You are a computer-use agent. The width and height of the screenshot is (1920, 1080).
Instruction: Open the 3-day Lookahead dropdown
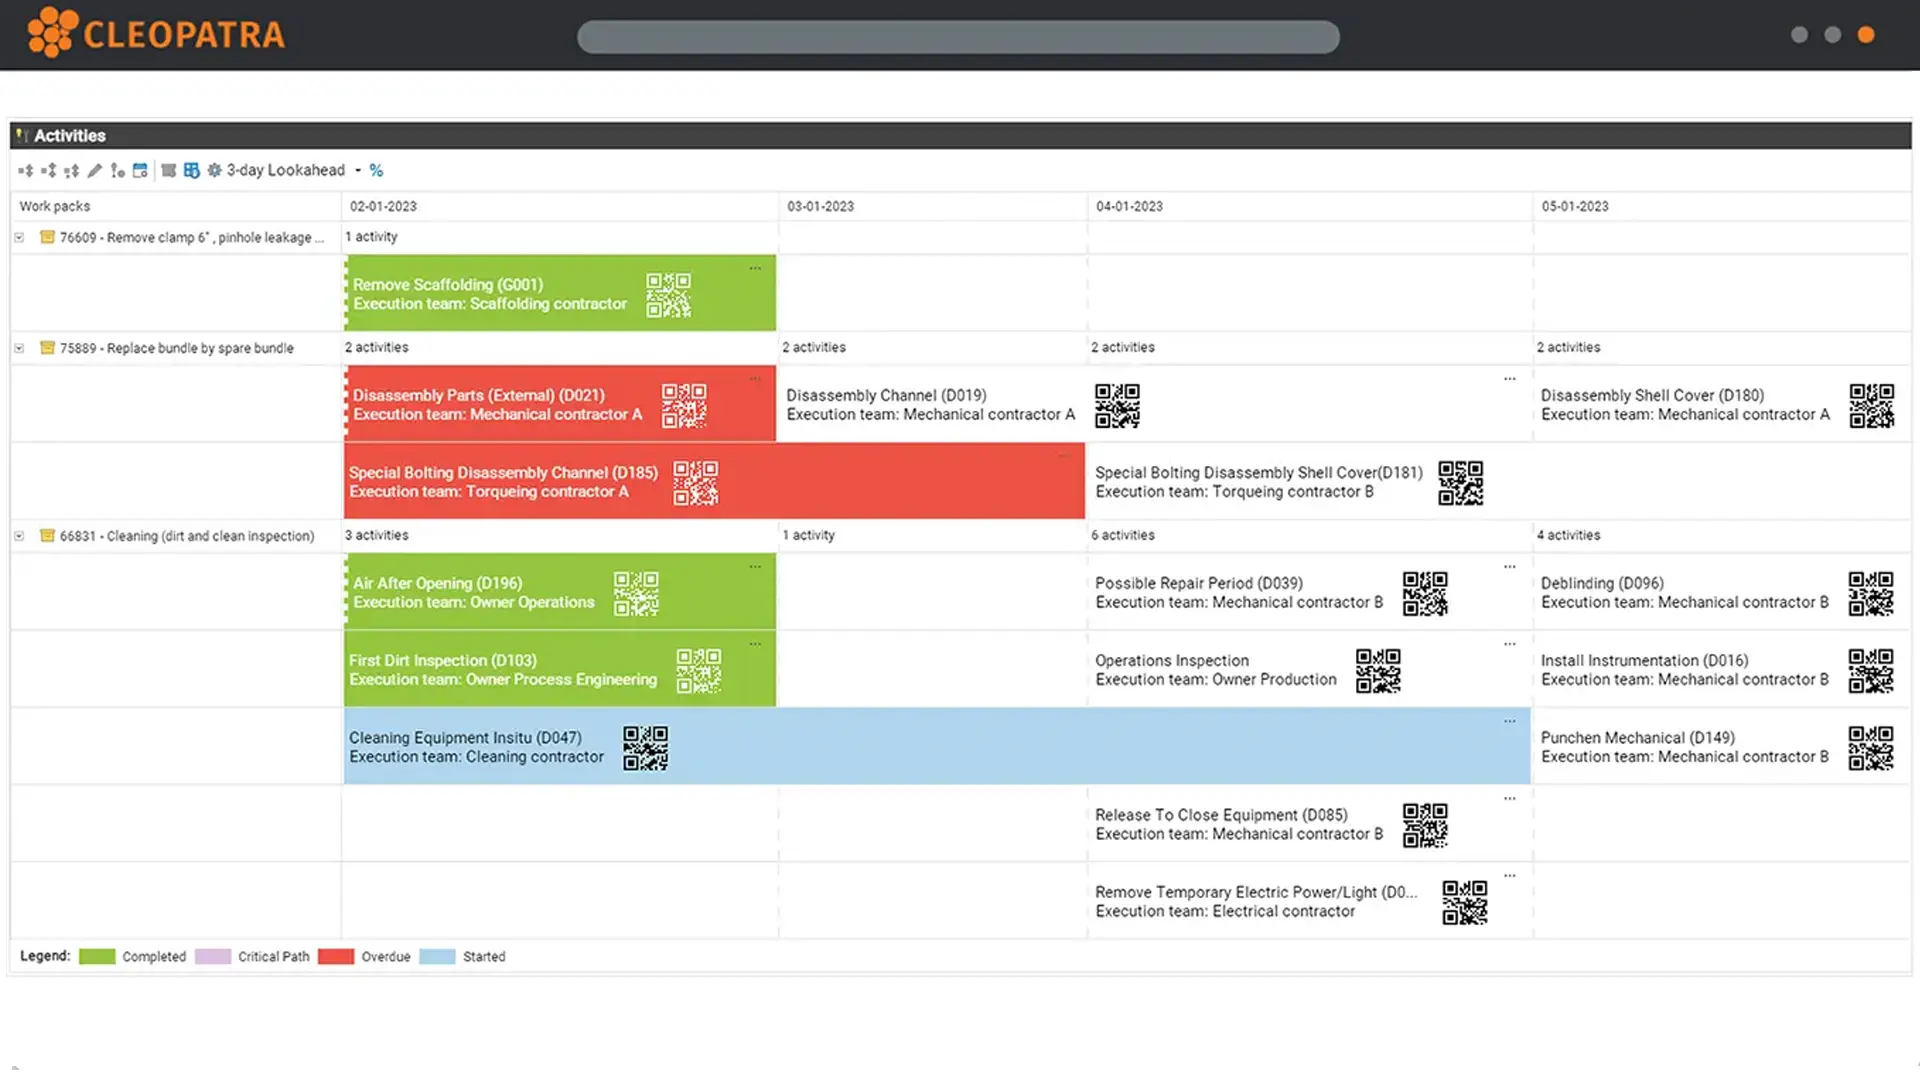(x=293, y=170)
